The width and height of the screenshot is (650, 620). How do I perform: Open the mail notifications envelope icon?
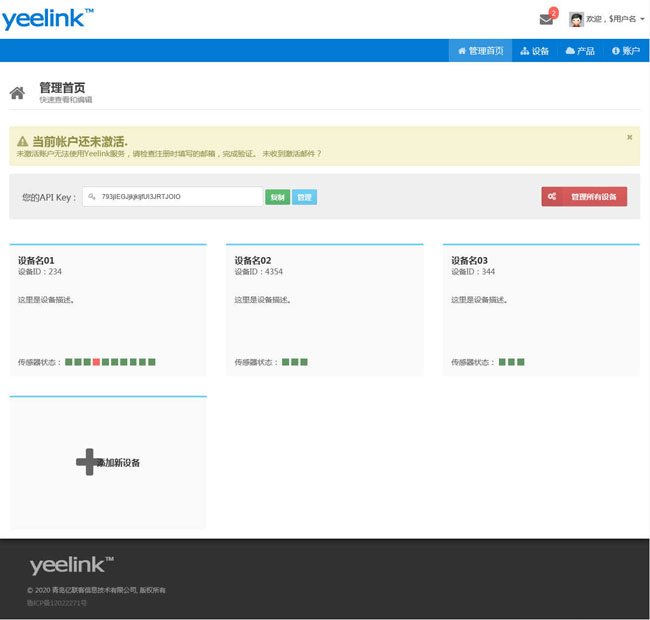coord(546,19)
